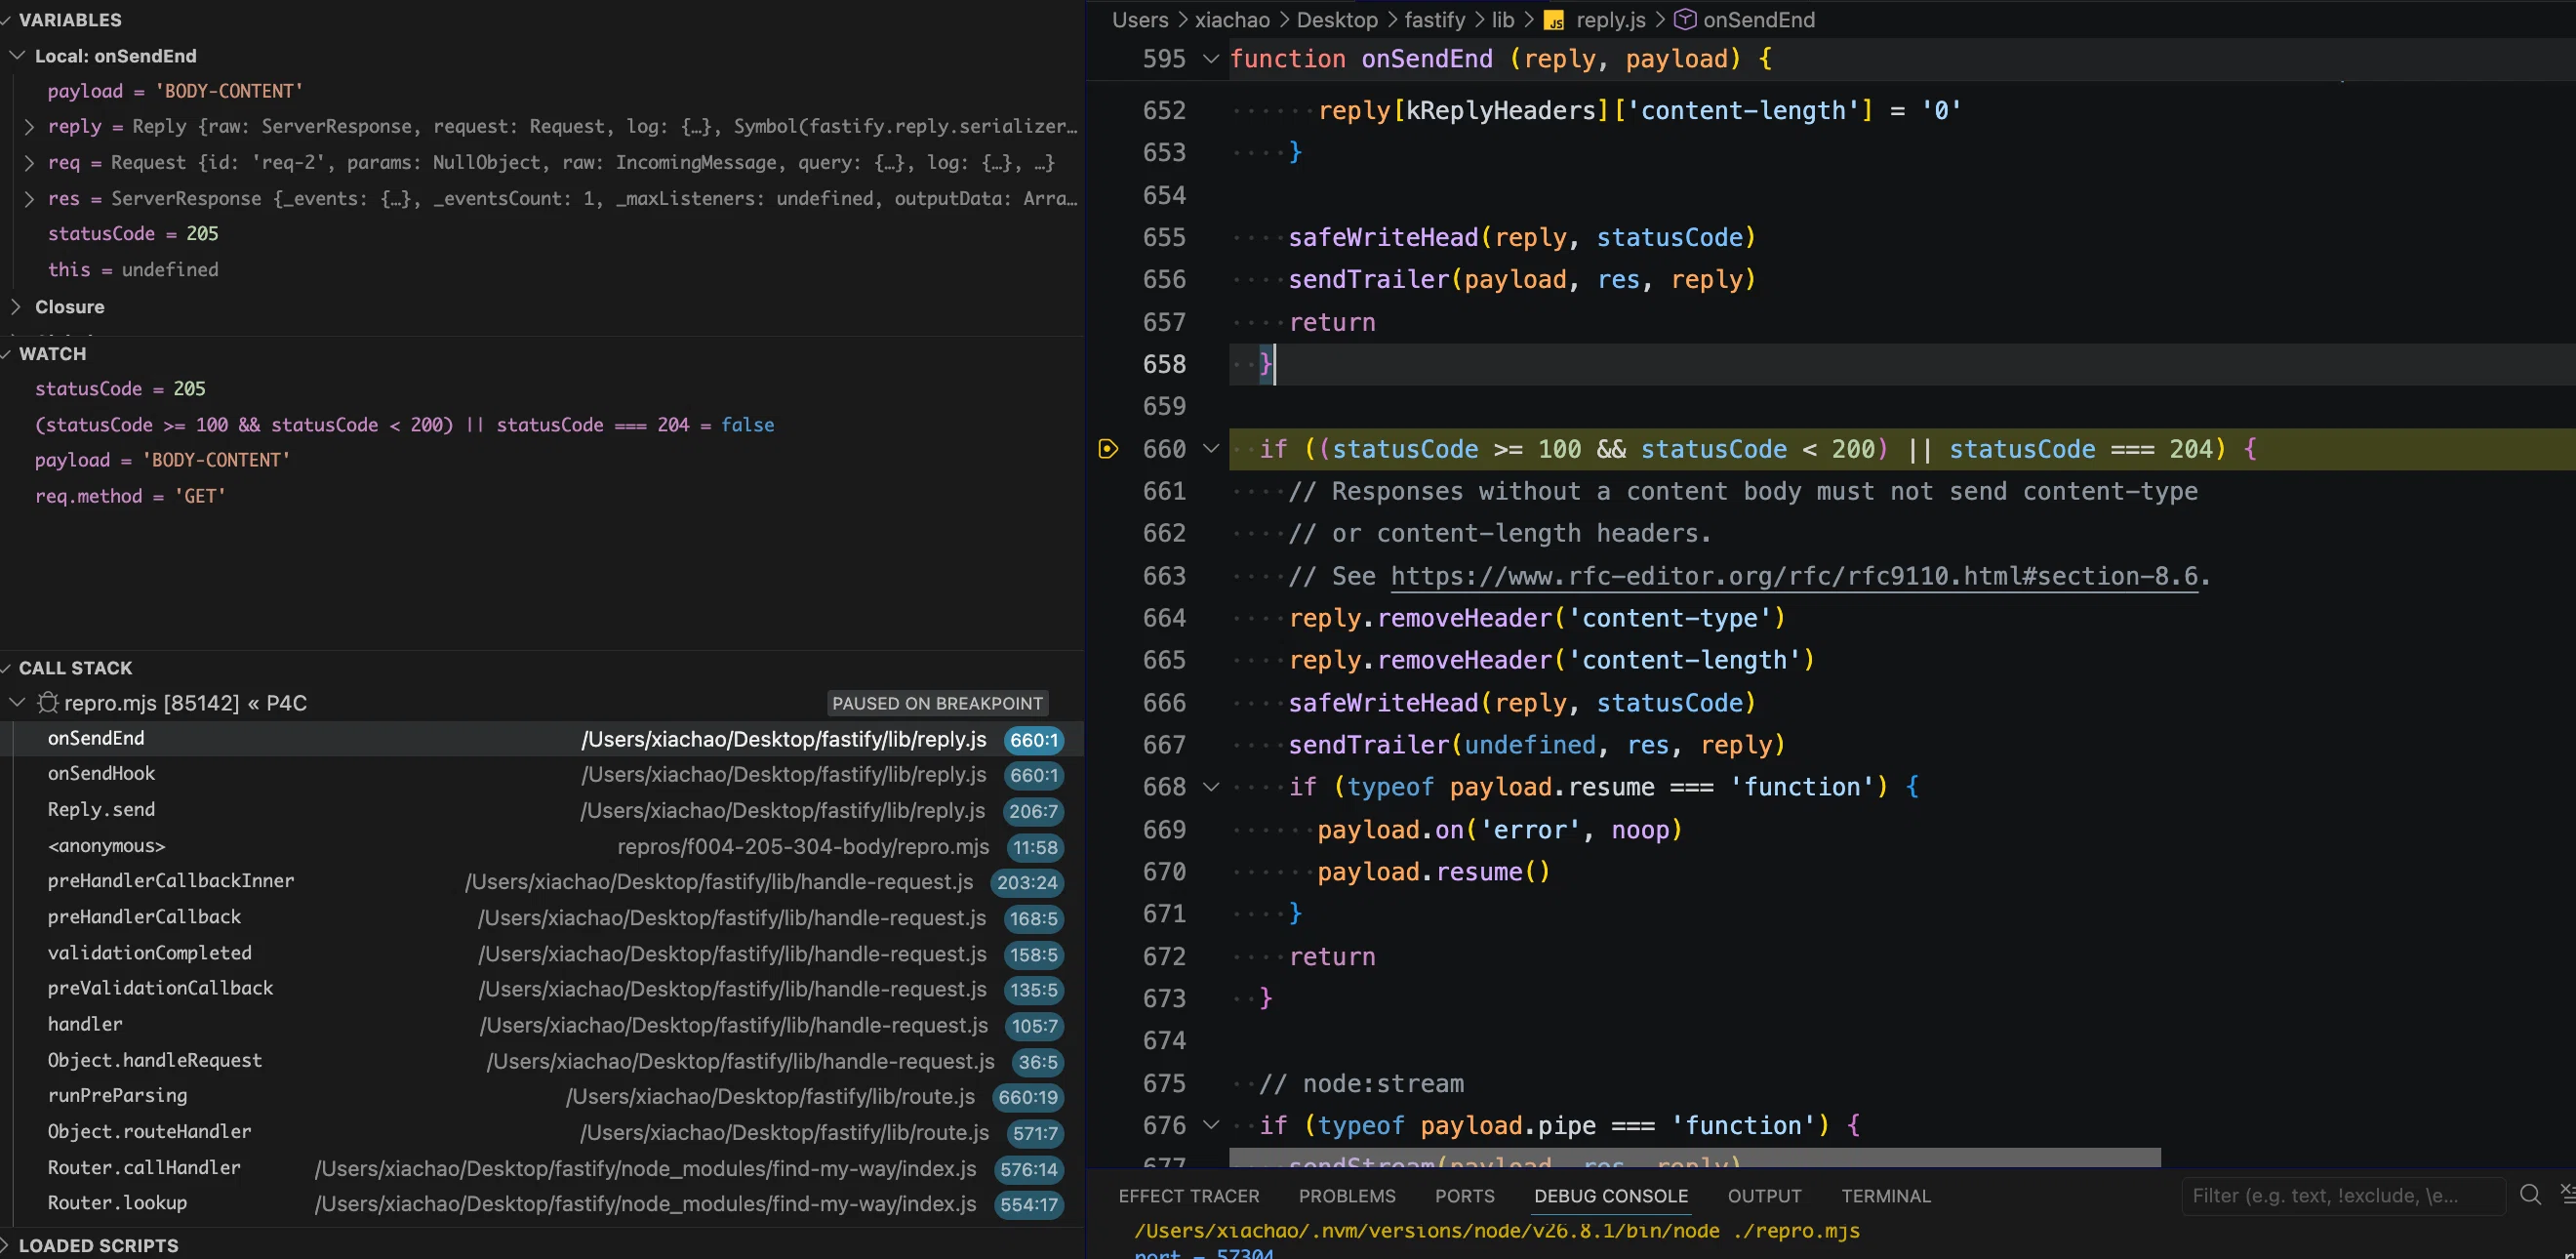Click line number 658 in the gutter
The image size is (2576, 1259).
(1164, 364)
